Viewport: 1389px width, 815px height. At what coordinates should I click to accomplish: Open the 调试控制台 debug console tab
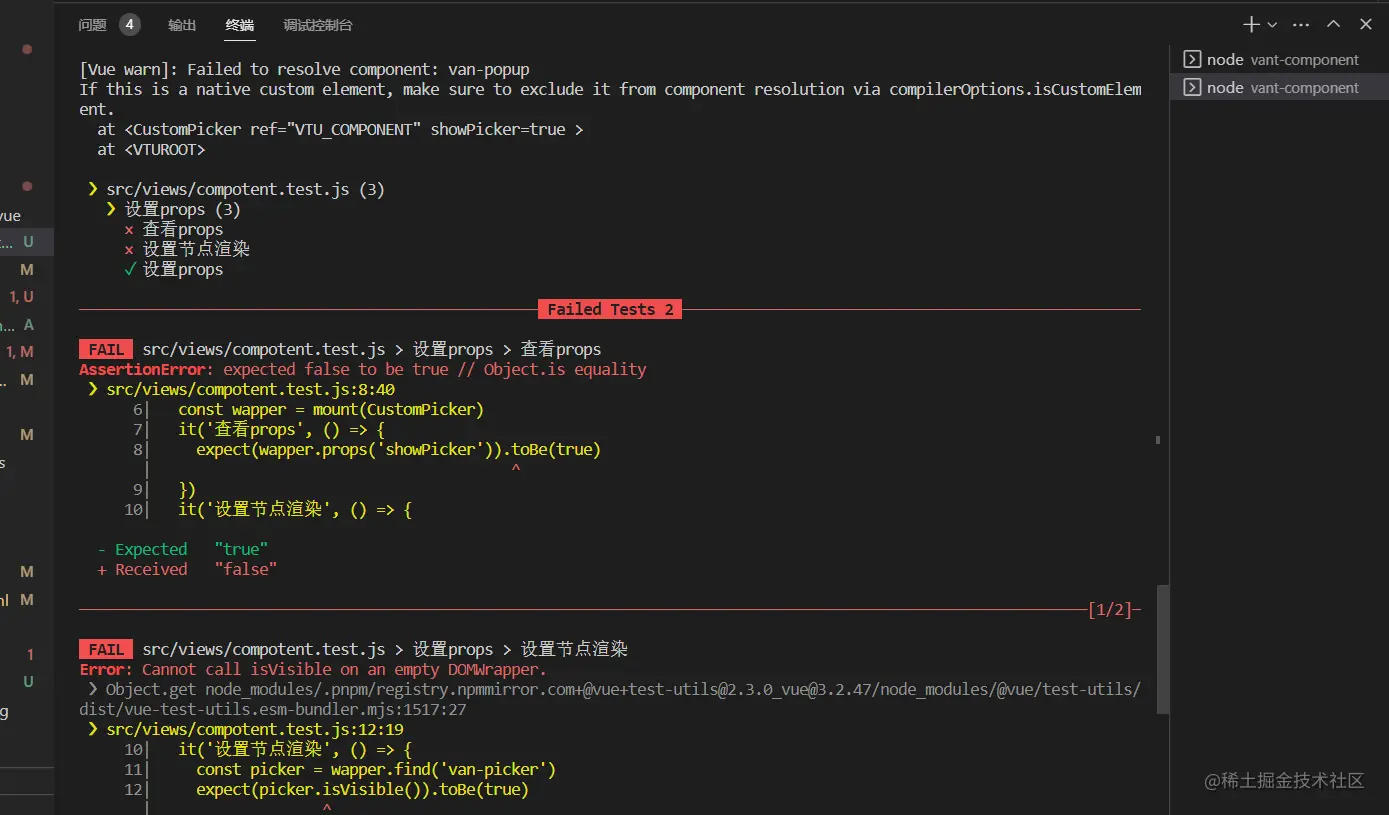[318, 25]
